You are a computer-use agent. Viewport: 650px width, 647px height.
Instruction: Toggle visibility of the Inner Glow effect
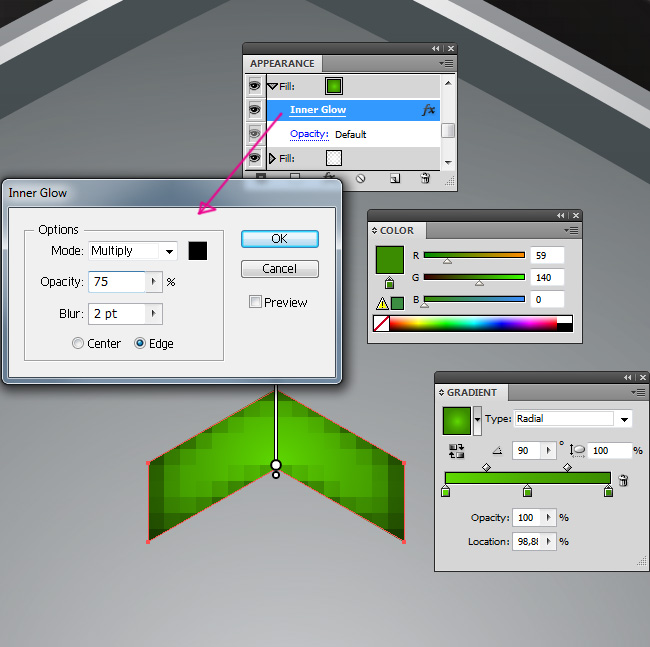pyautogui.click(x=255, y=110)
